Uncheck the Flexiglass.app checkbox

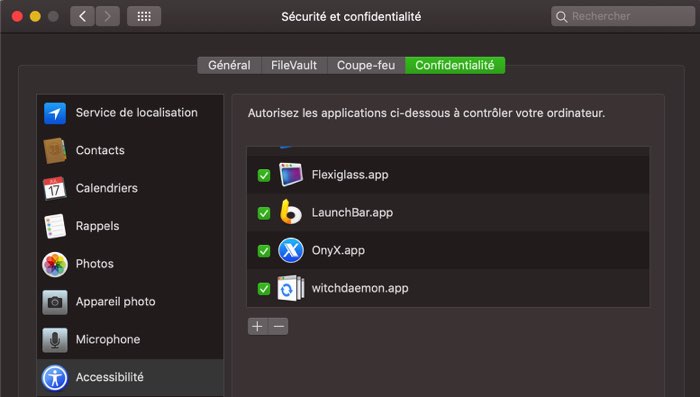[264, 175]
